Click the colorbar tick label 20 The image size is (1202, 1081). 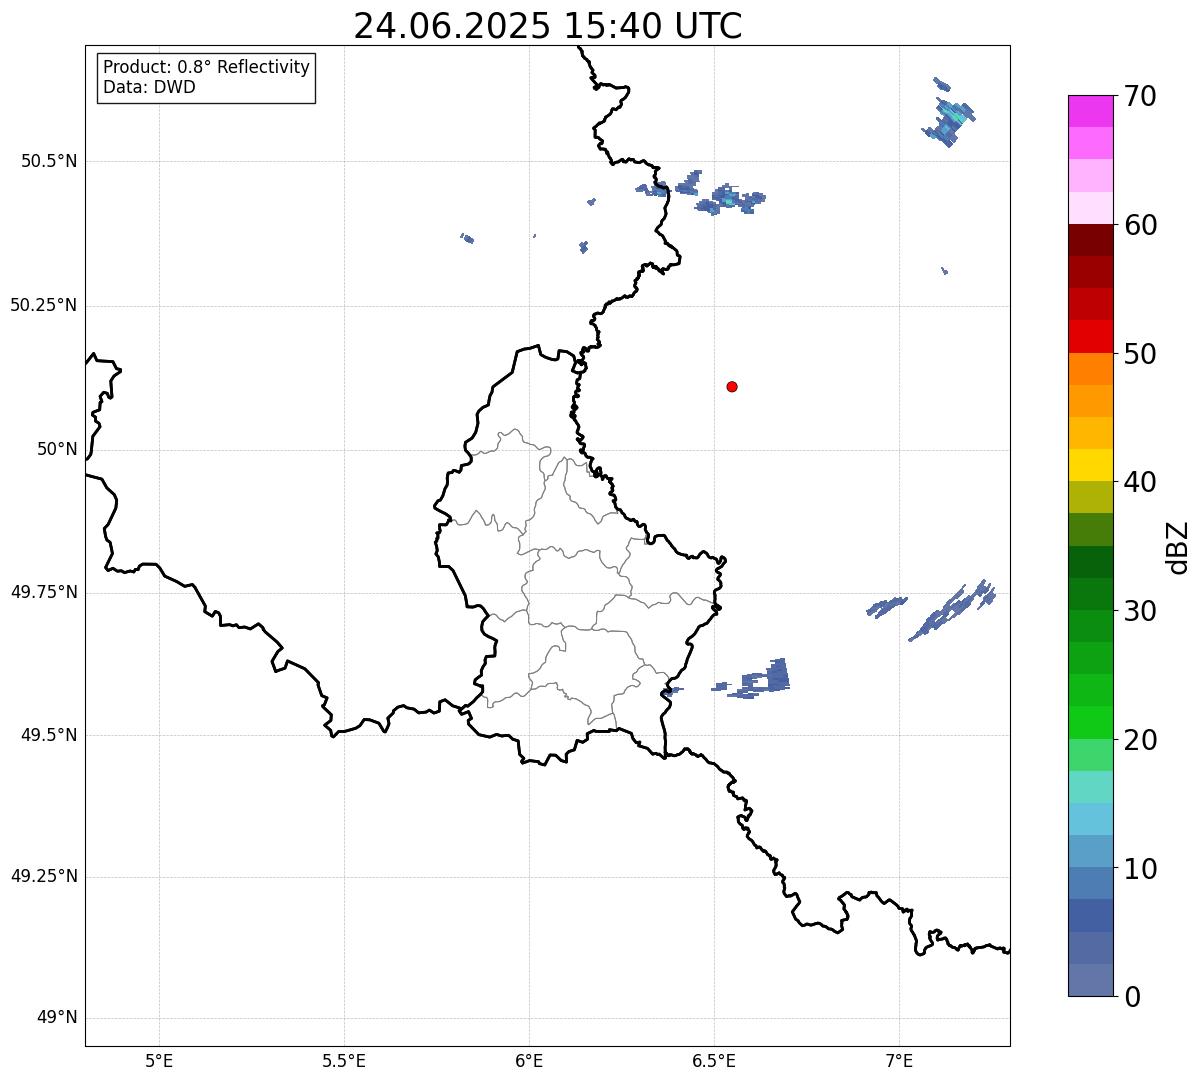[x=1140, y=741]
